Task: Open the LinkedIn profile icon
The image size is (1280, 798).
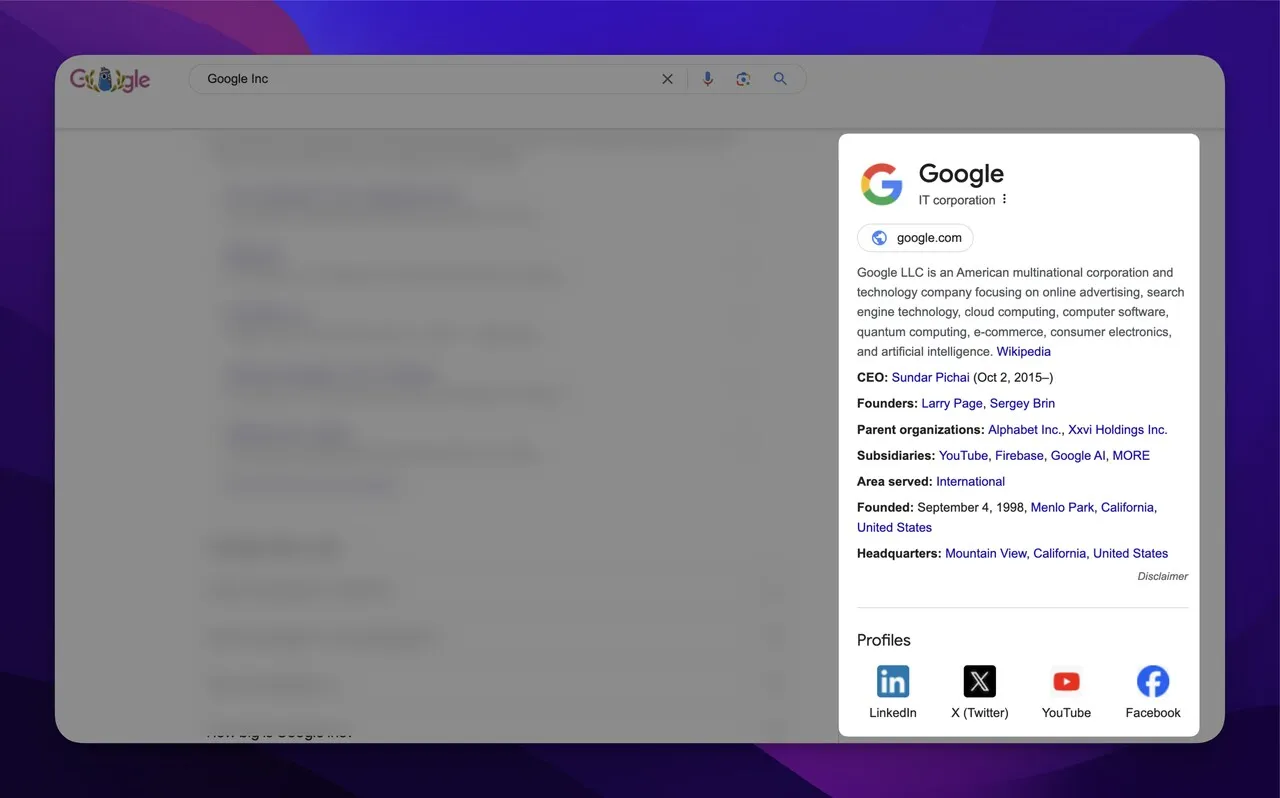Action: 893,681
